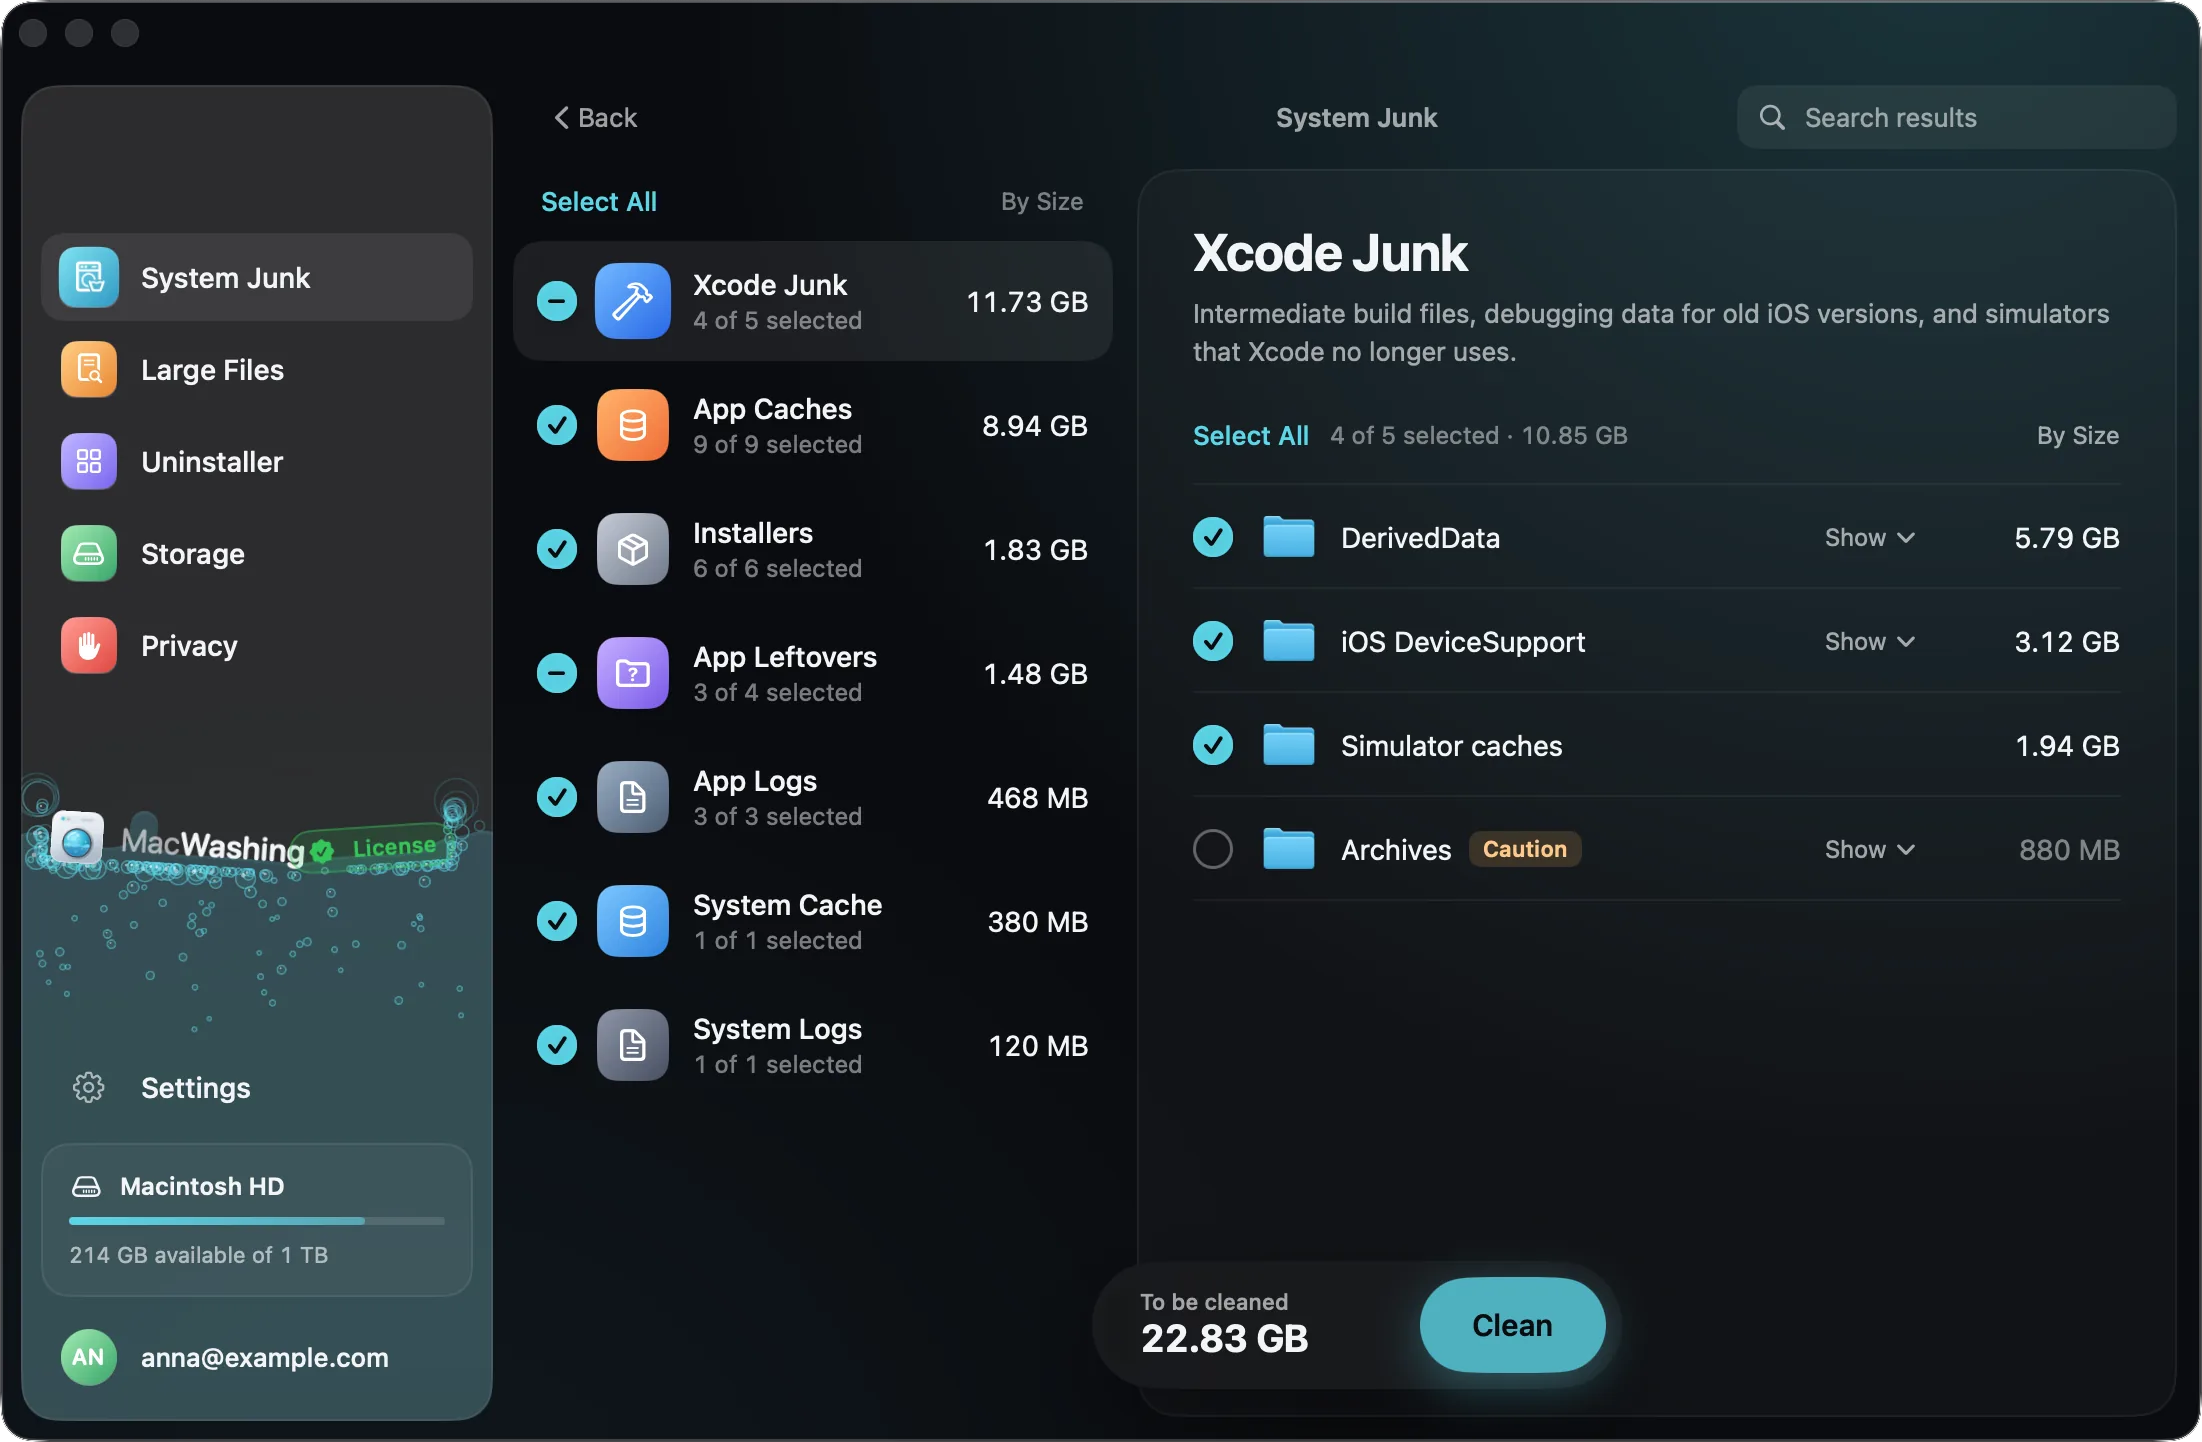The image size is (2202, 1442).
Task: Toggle the Xcode Junk partial-selection checkbox
Action: tap(557, 301)
